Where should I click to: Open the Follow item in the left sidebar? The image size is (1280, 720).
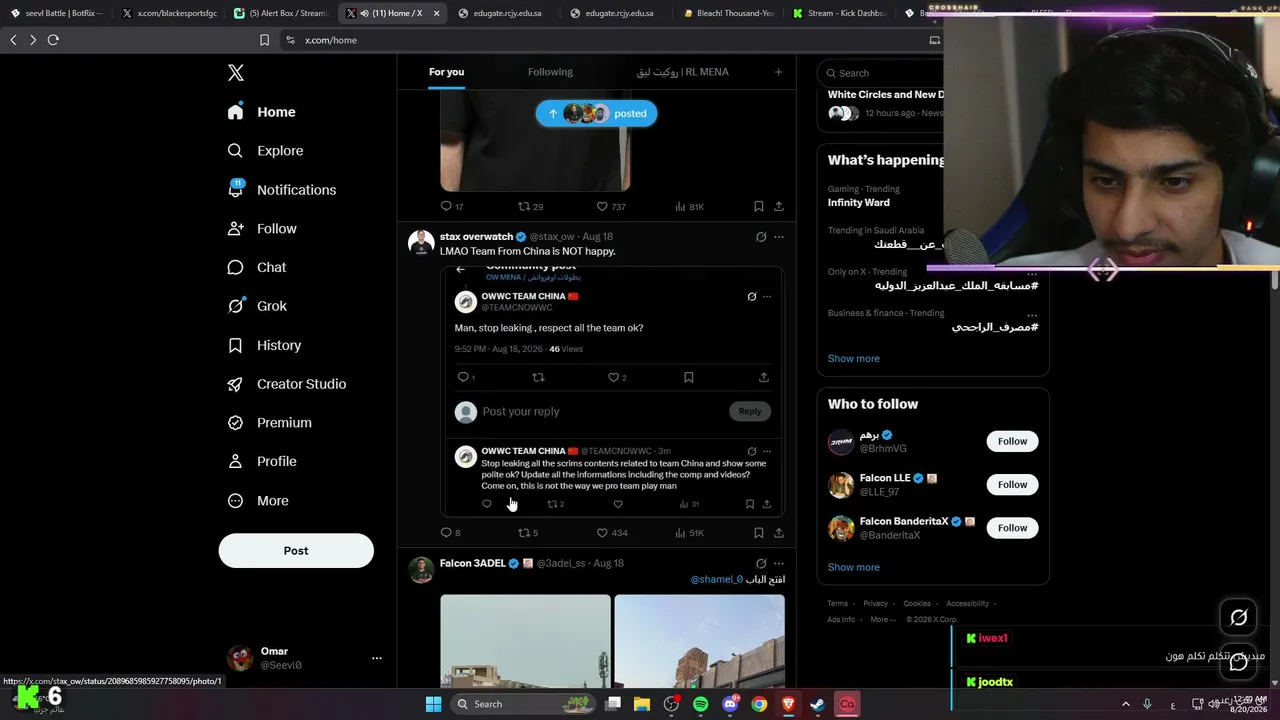(261, 229)
